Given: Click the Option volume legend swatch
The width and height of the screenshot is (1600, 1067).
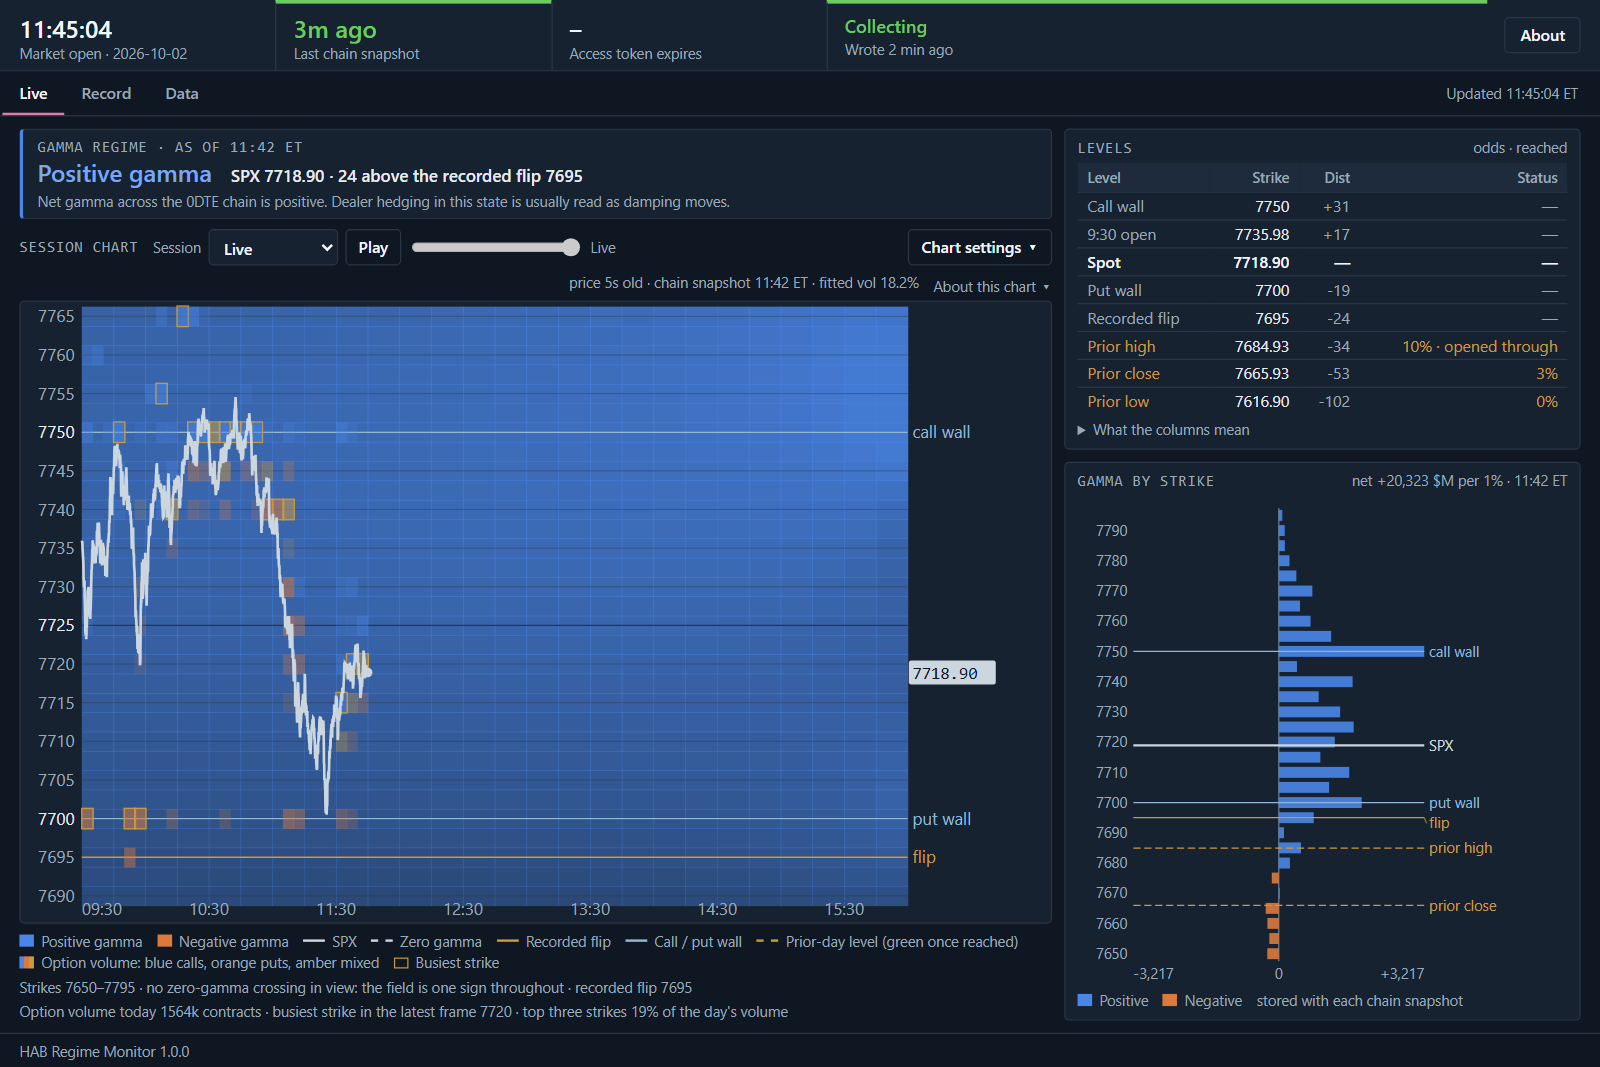Looking at the screenshot, I should point(27,963).
